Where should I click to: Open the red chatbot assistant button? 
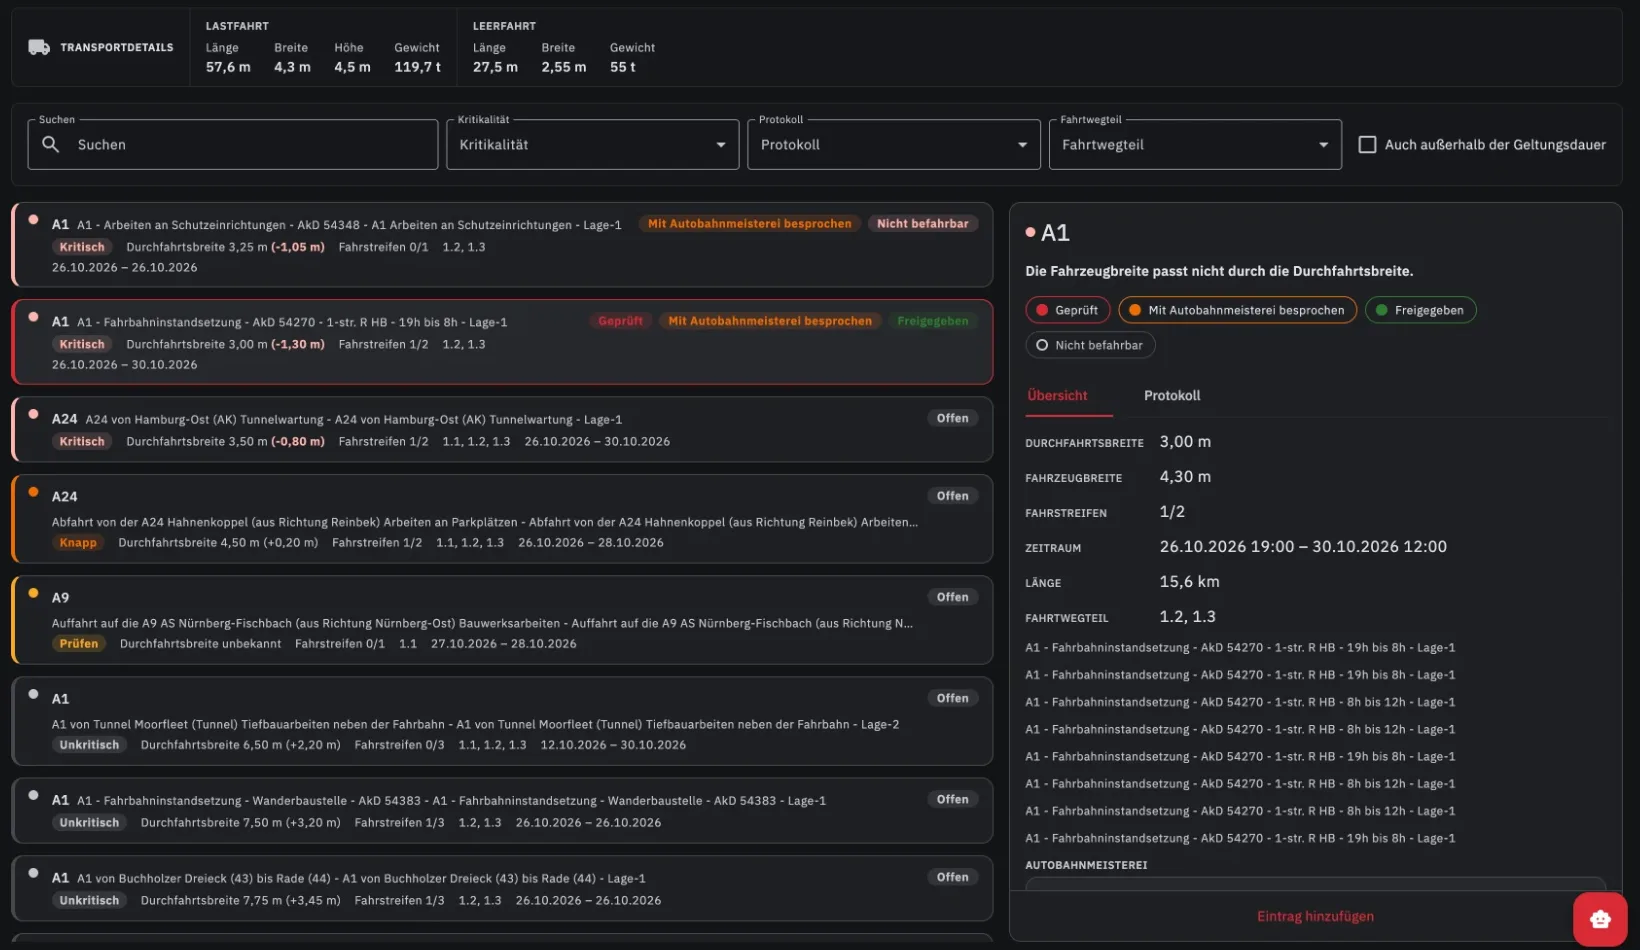pos(1599,919)
